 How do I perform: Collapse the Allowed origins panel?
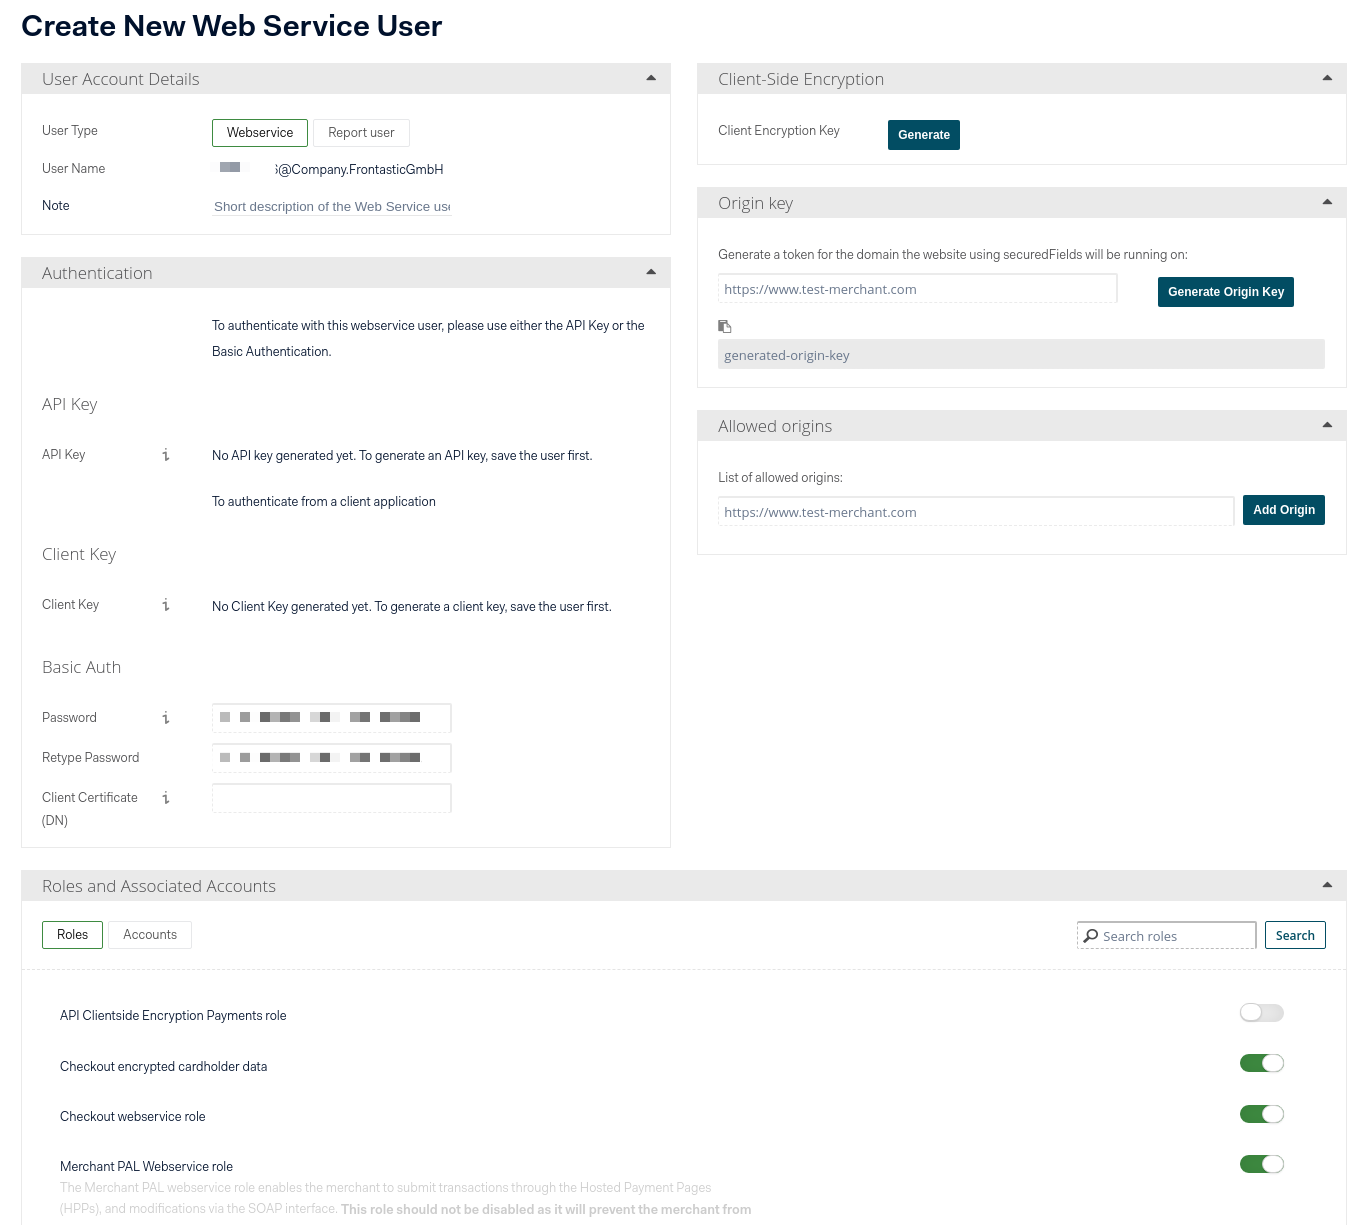coord(1327,425)
